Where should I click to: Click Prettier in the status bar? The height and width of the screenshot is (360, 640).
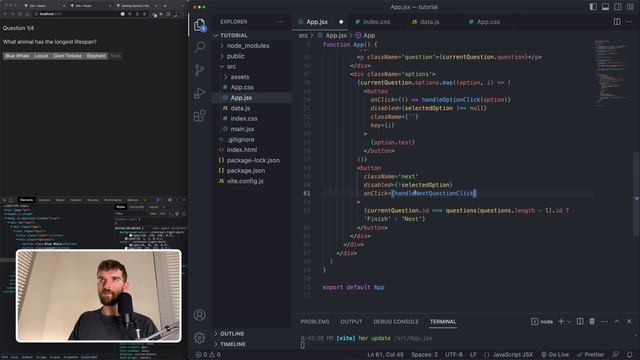pos(591,355)
